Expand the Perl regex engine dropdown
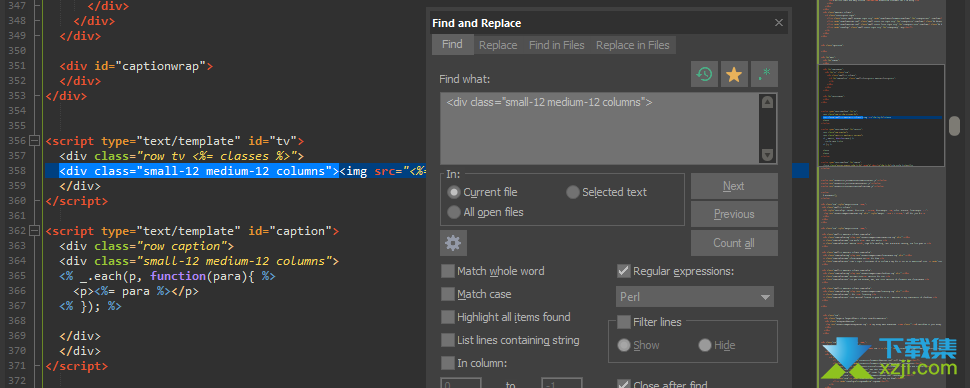Image resolution: width=970 pixels, height=388 pixels. pos(695,296)
